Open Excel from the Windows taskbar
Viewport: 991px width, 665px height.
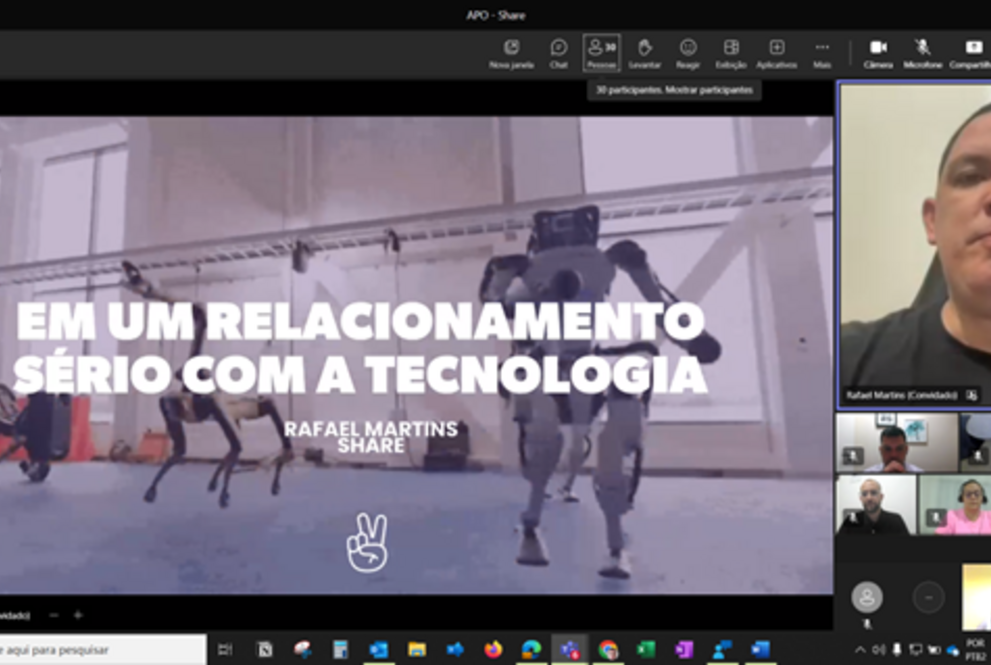click(x=646, y=650)
